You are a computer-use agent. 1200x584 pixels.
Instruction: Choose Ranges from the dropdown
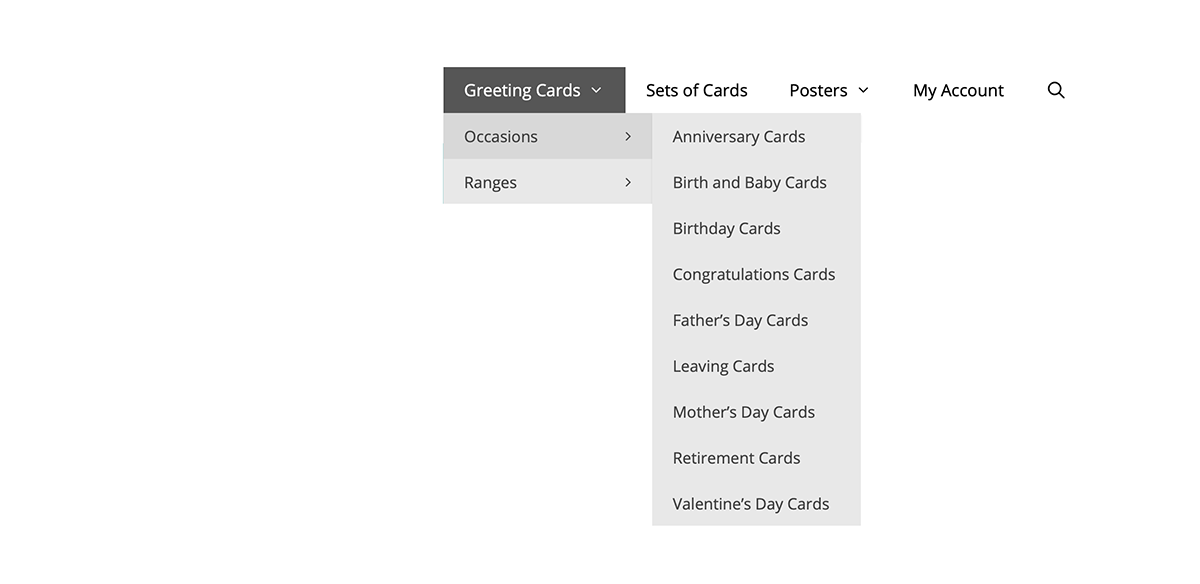(490, 182)
